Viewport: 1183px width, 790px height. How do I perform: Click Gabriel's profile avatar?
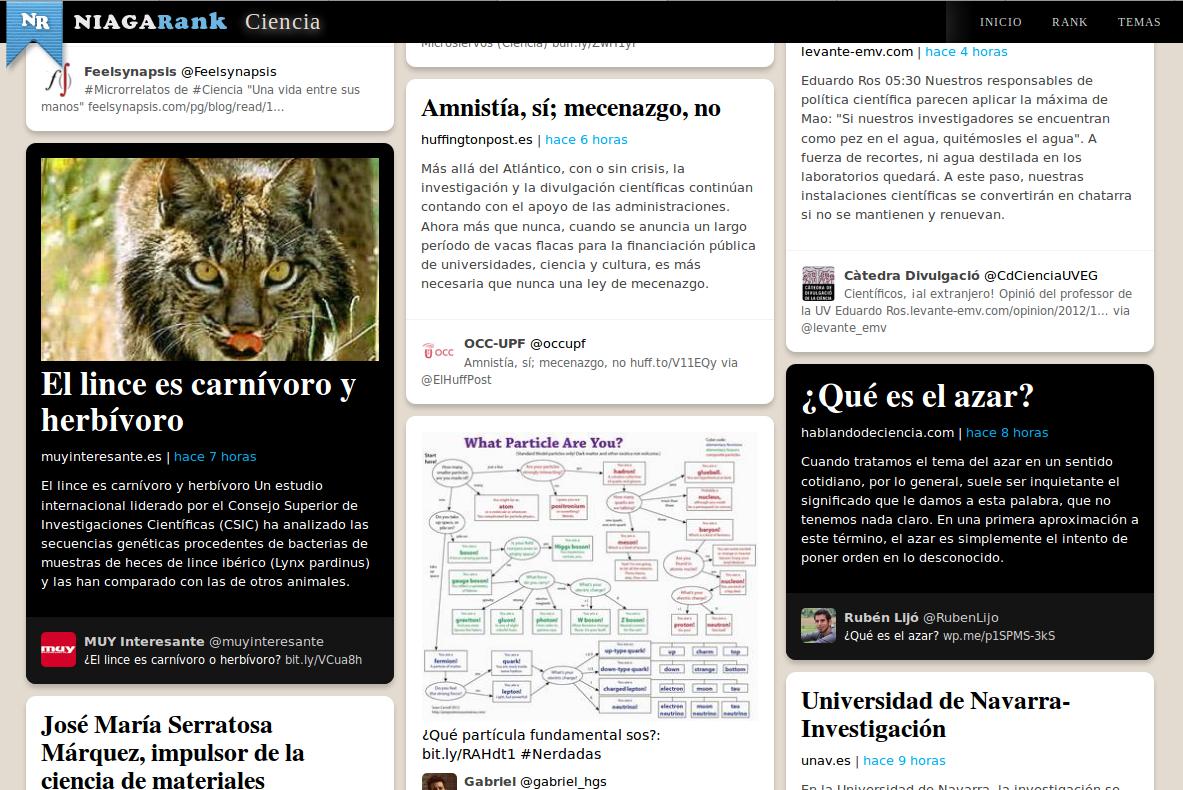(x=438, y=782)
